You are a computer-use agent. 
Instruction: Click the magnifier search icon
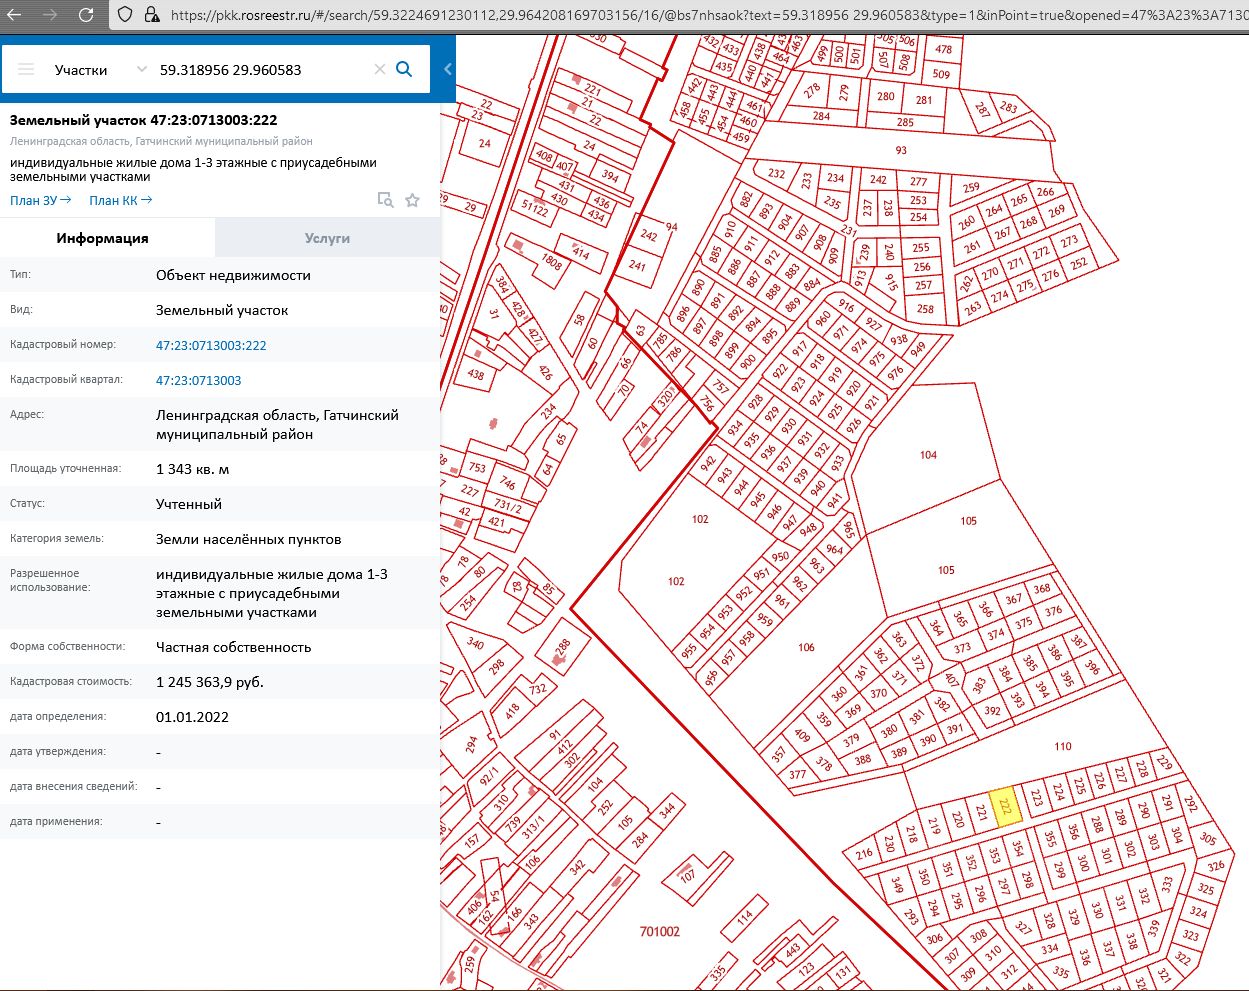[404, 69]
